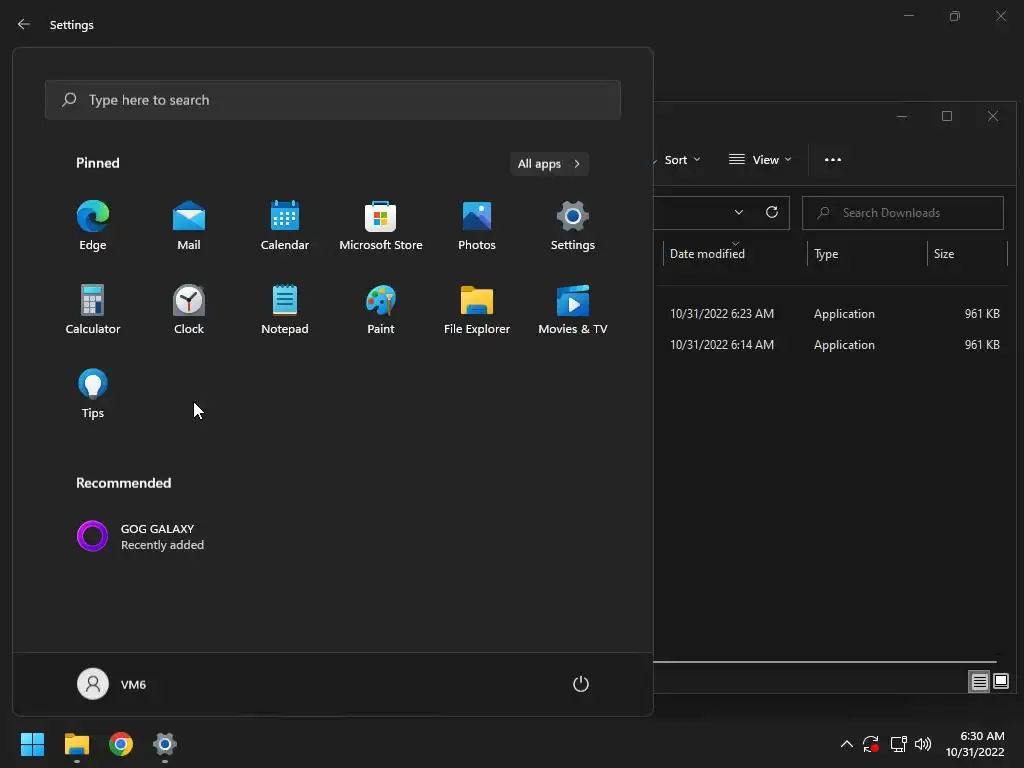Click the Windows Start button on taskbar
Image resolution: width=1024 pixels, height=768 pixels.
[x=32, y=744]
